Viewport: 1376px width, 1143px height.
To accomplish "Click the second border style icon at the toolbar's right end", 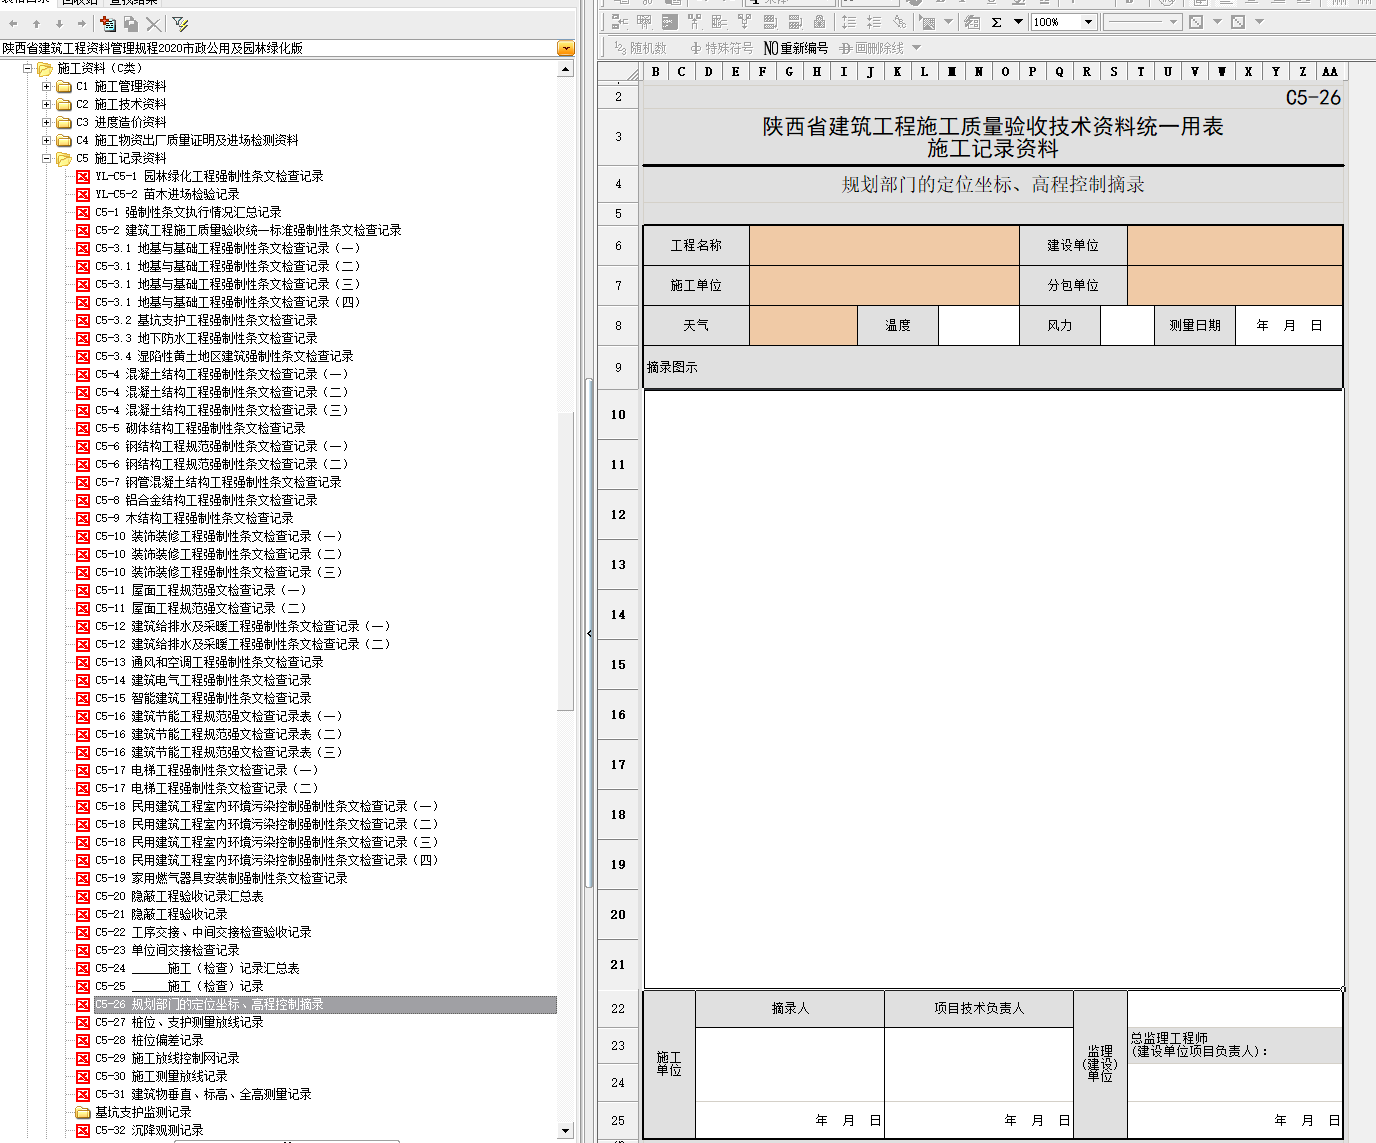I will [x=1238, y=22].
